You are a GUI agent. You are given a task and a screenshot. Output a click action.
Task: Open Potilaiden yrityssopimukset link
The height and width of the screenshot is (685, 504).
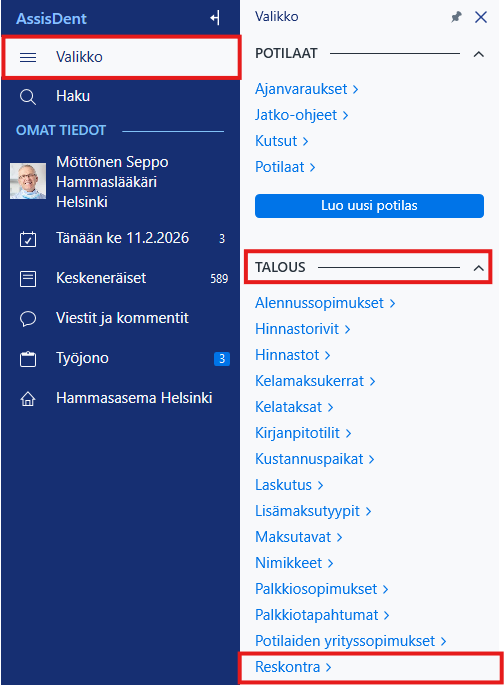coord(351,641)
